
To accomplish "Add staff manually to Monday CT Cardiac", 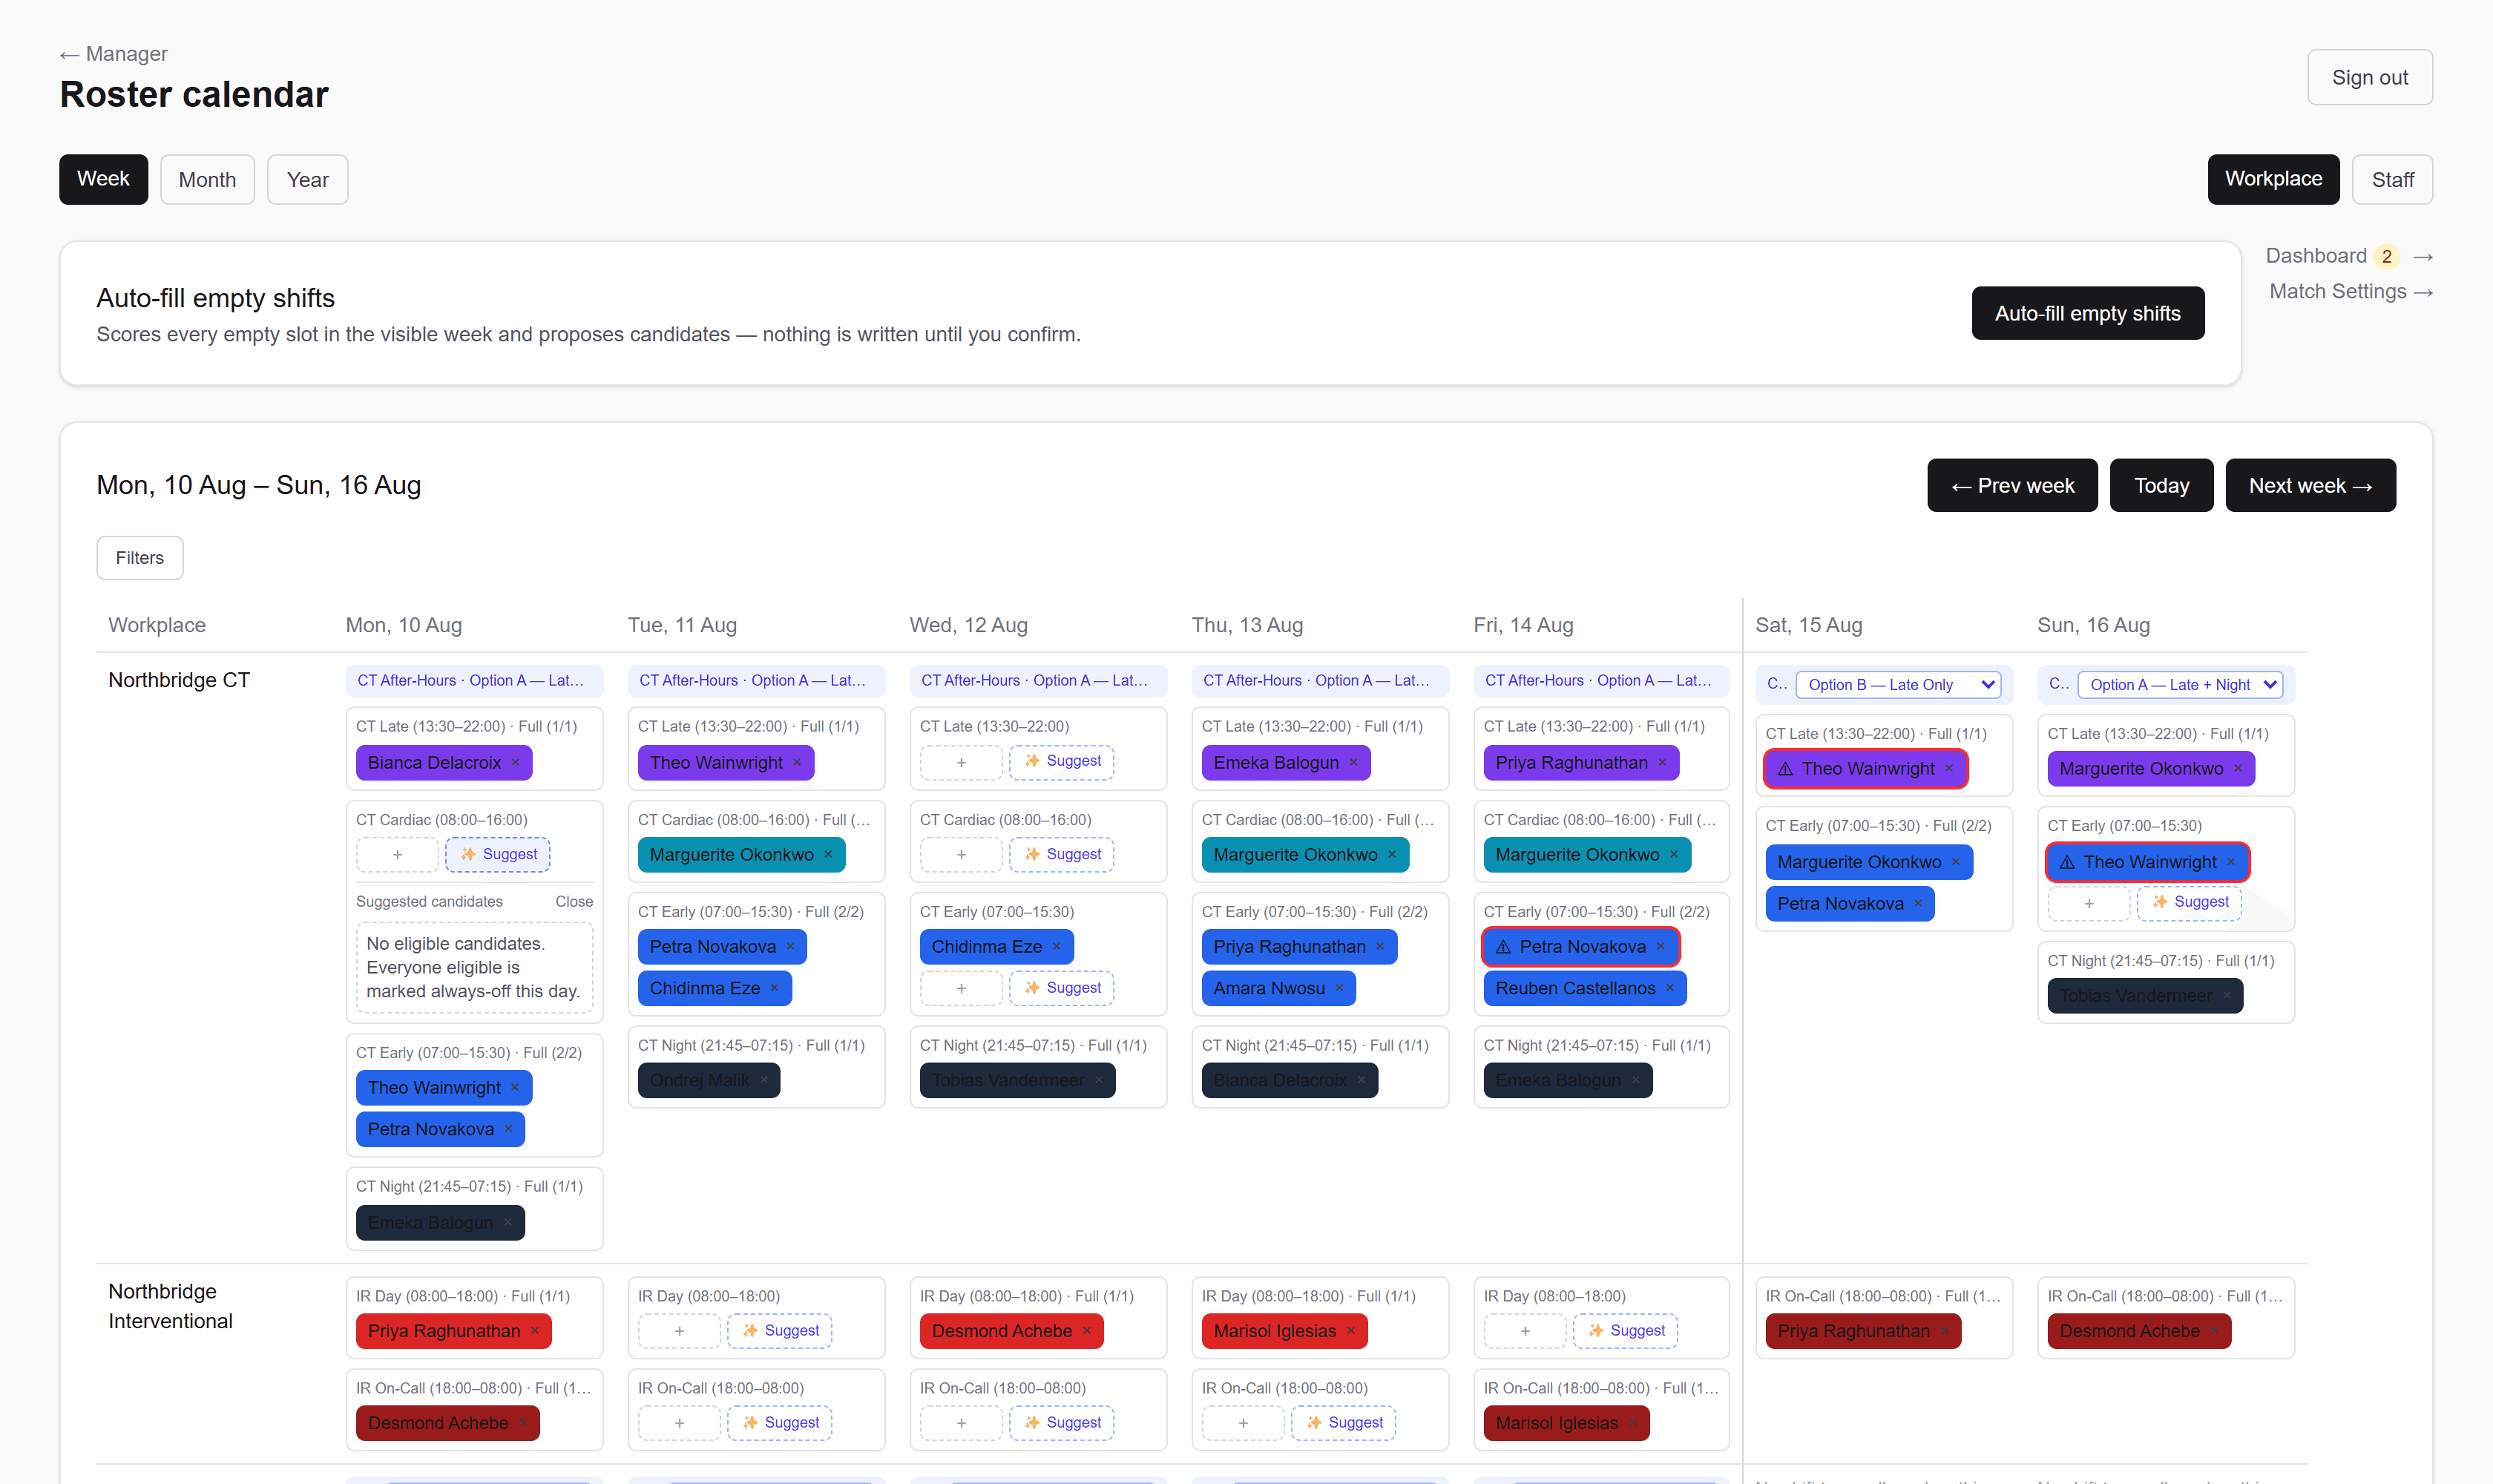I will pos(397,855).
